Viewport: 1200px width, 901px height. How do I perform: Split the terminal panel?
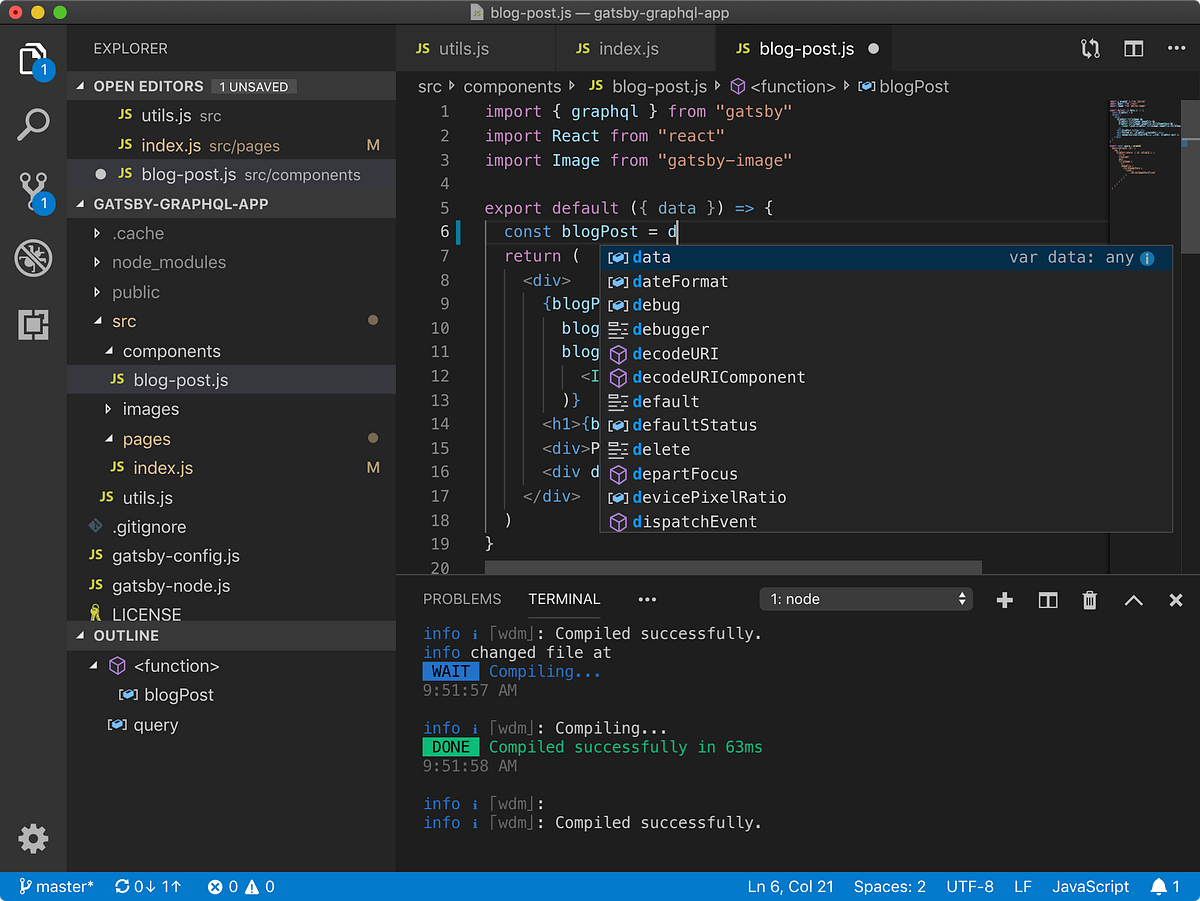(1046, 600)
